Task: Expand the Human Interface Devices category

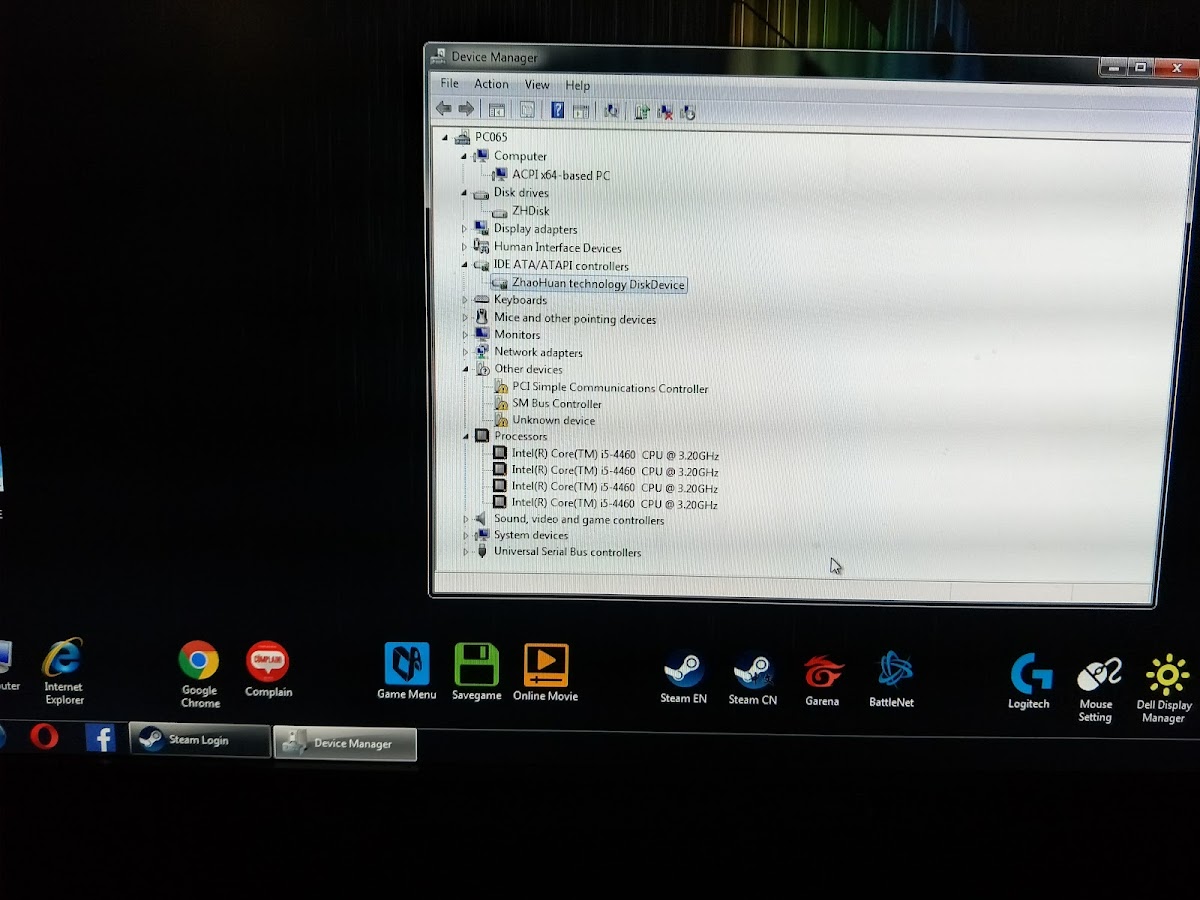Action: [x=464, y=247]
